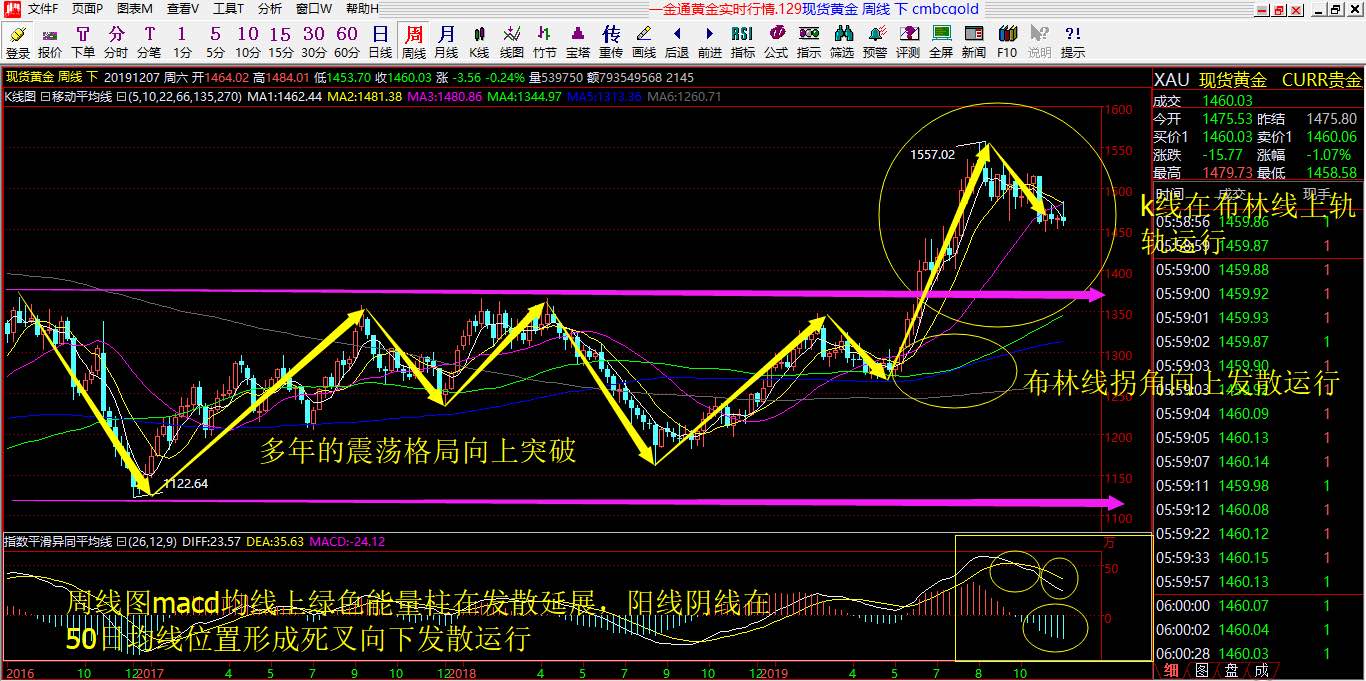Click the 登录 login icon
This screenshot has width=1366, height=681.
[x=18, y=42]
